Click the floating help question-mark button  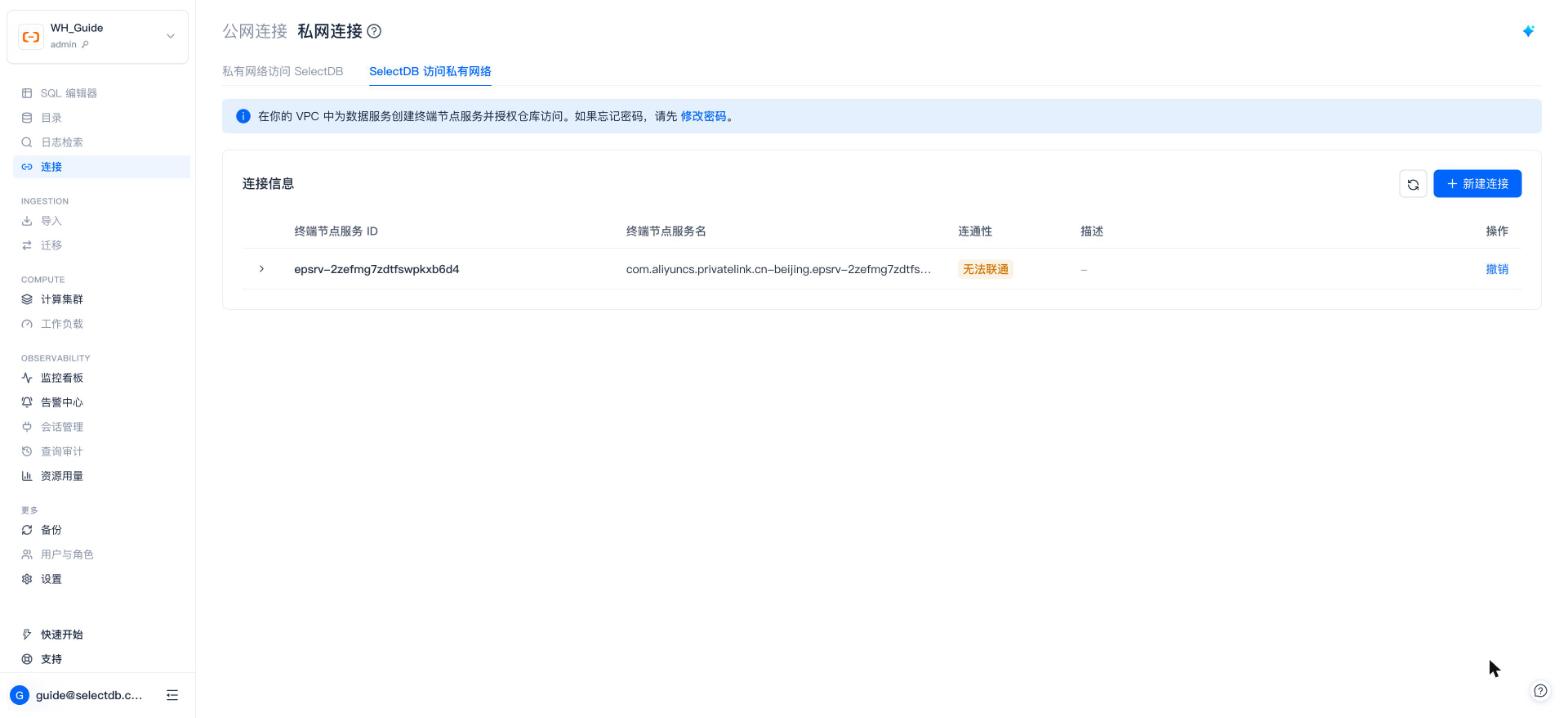tap(1540, 690)
